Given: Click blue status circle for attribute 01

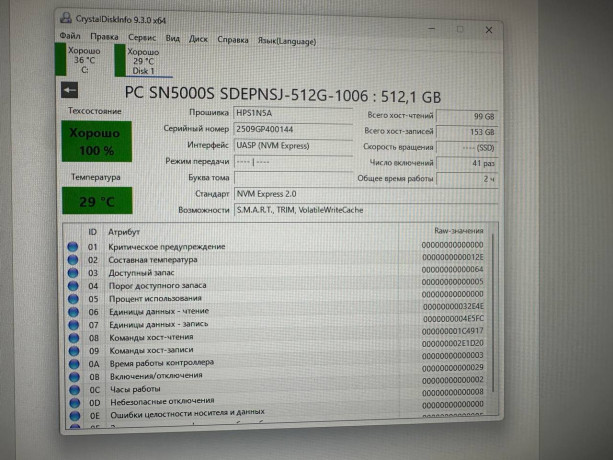Looking at the screenshot, I should [x=72, y=247].
